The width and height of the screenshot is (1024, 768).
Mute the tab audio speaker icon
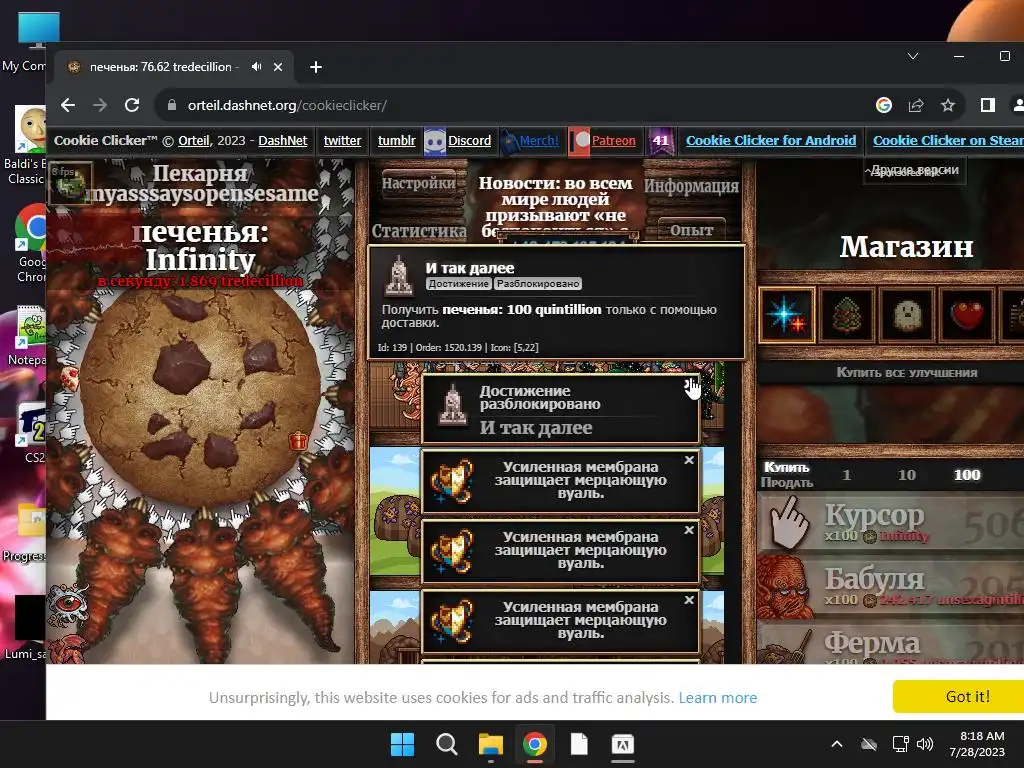coord(257,67)
